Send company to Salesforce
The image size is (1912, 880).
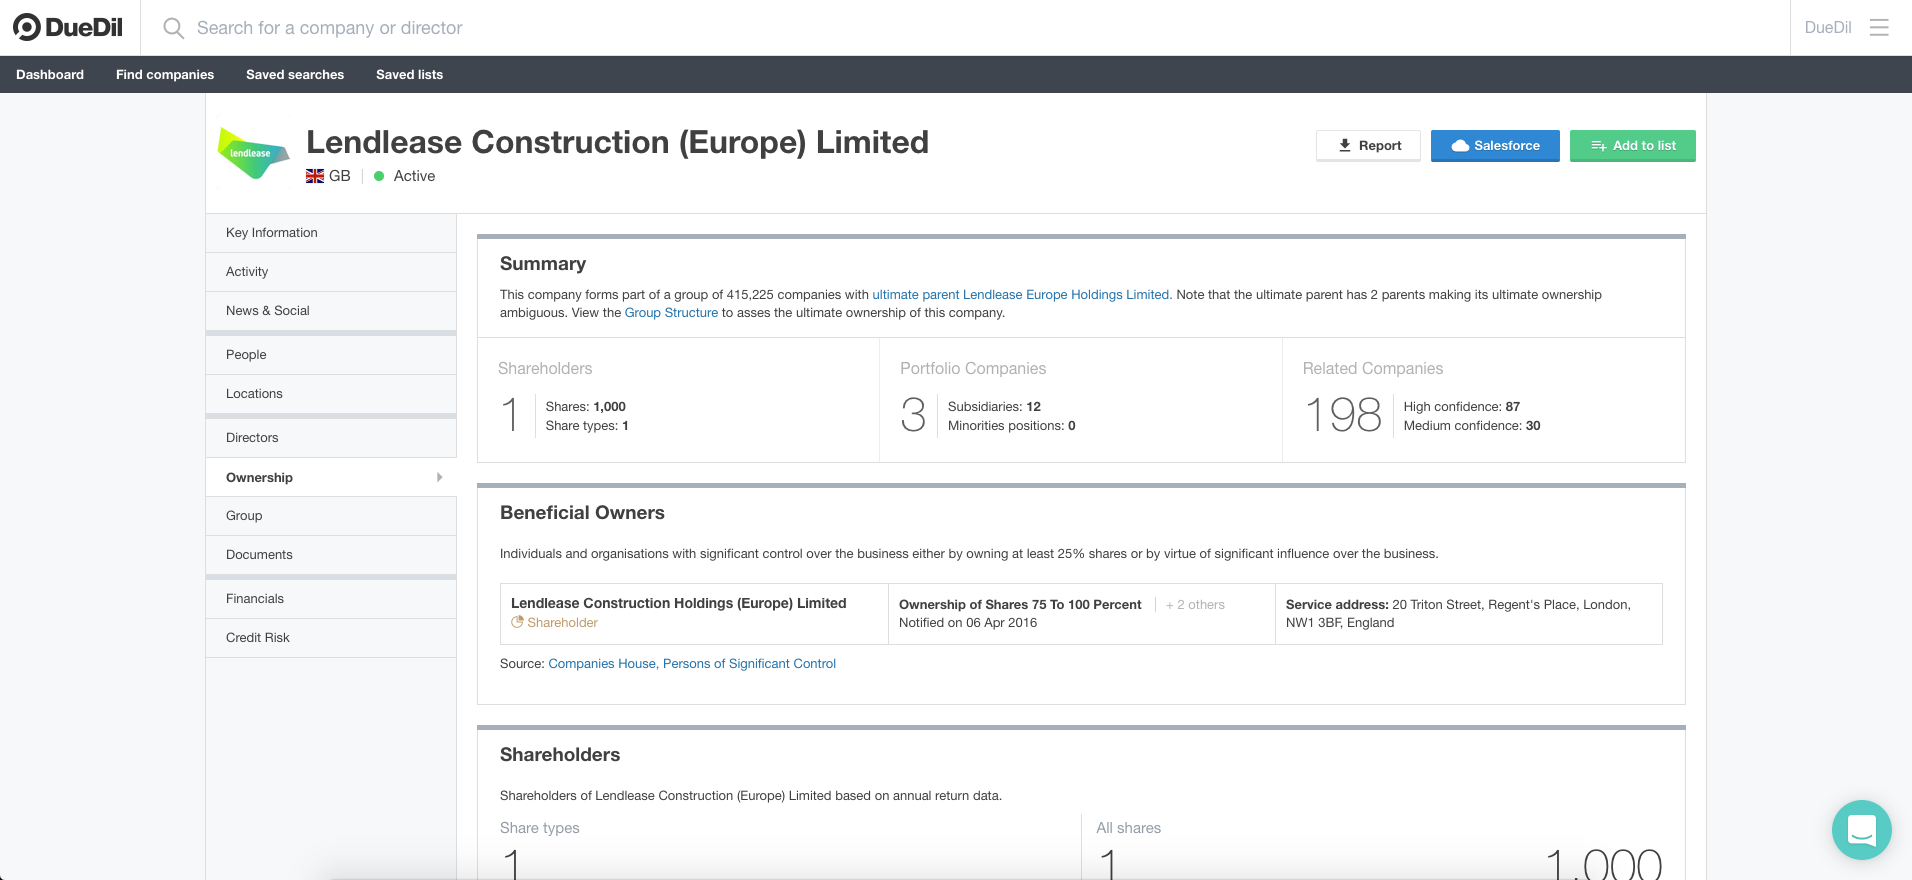tap(1495, 145)
